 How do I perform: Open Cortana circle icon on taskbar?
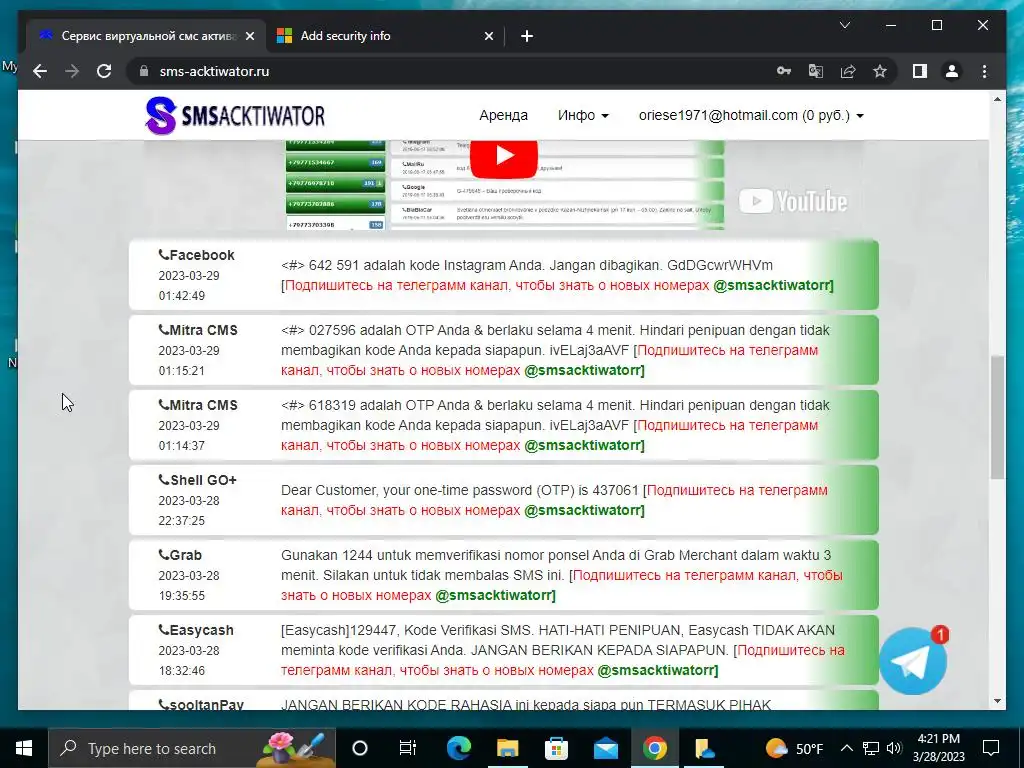[360, 748]
